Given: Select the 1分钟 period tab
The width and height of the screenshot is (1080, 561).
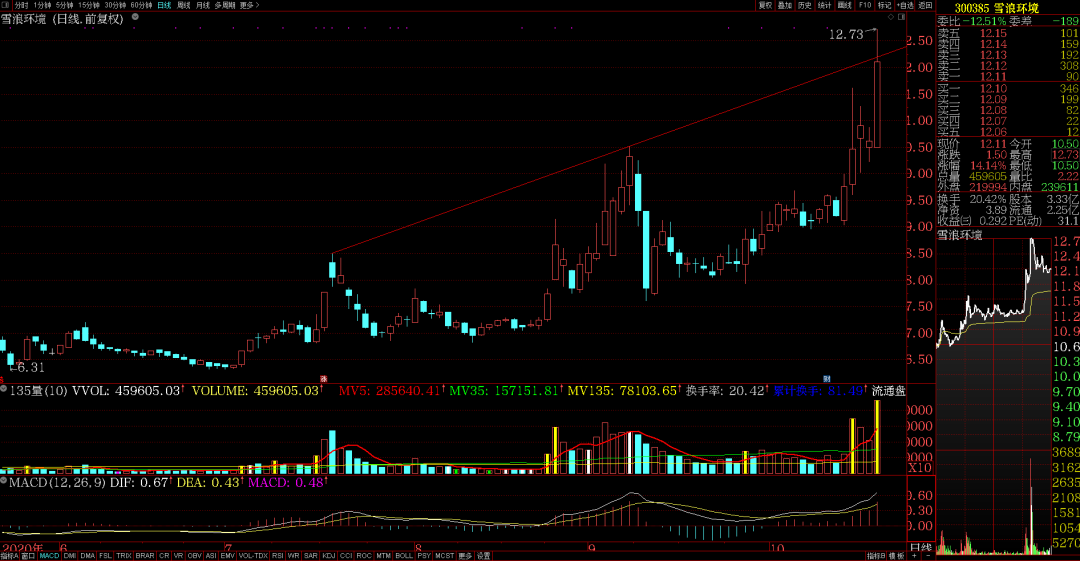Looking at the screenshot, I should [43, 5].
